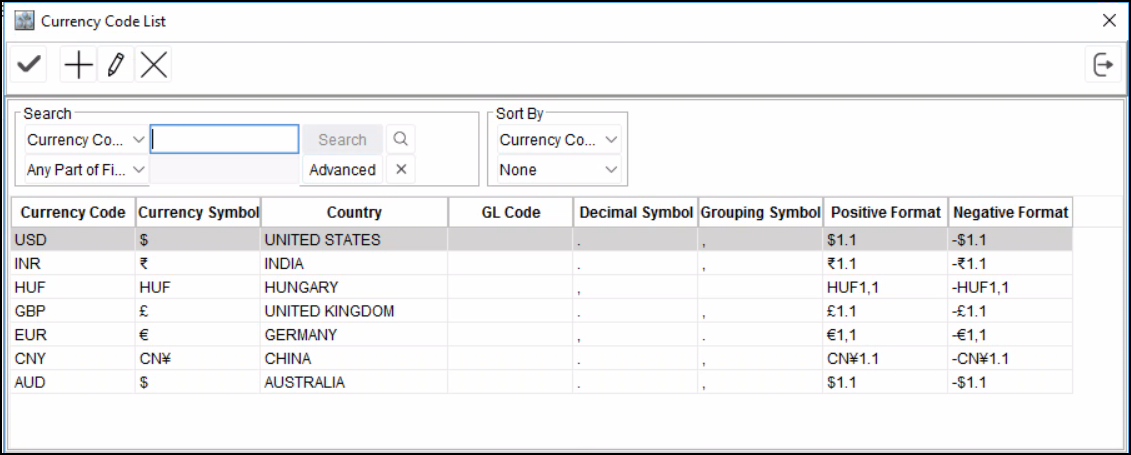Click the magnifier search icon
The image size is (1131, 455).
(400, 139)
